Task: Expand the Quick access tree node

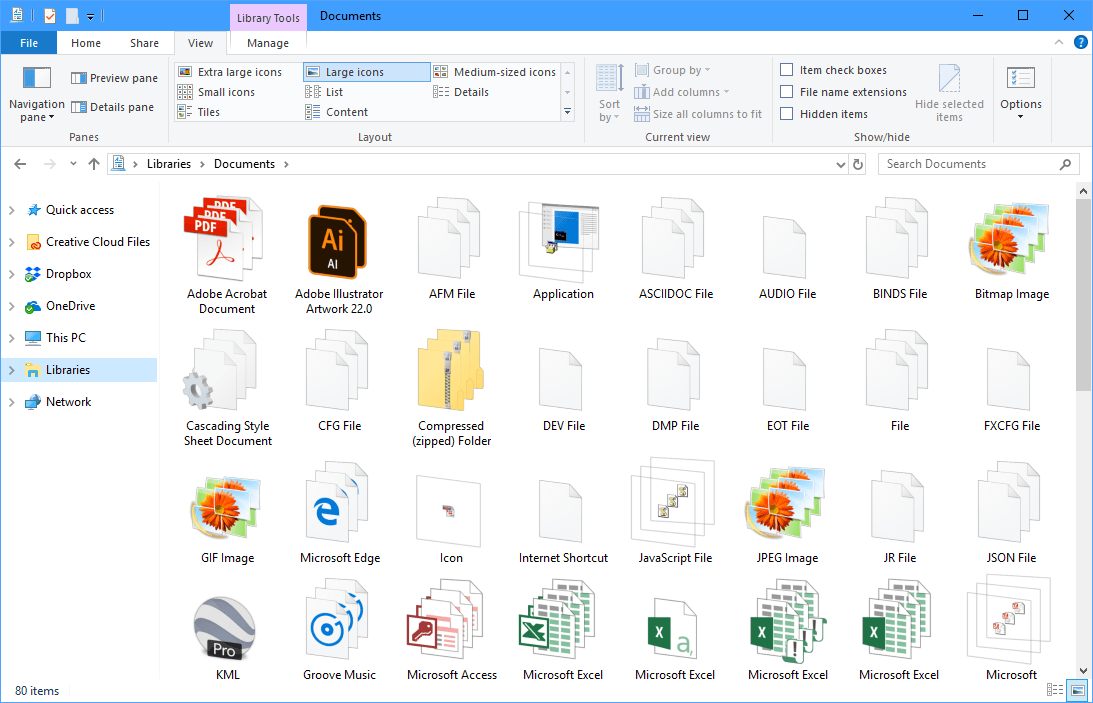Action: point(12,210)
